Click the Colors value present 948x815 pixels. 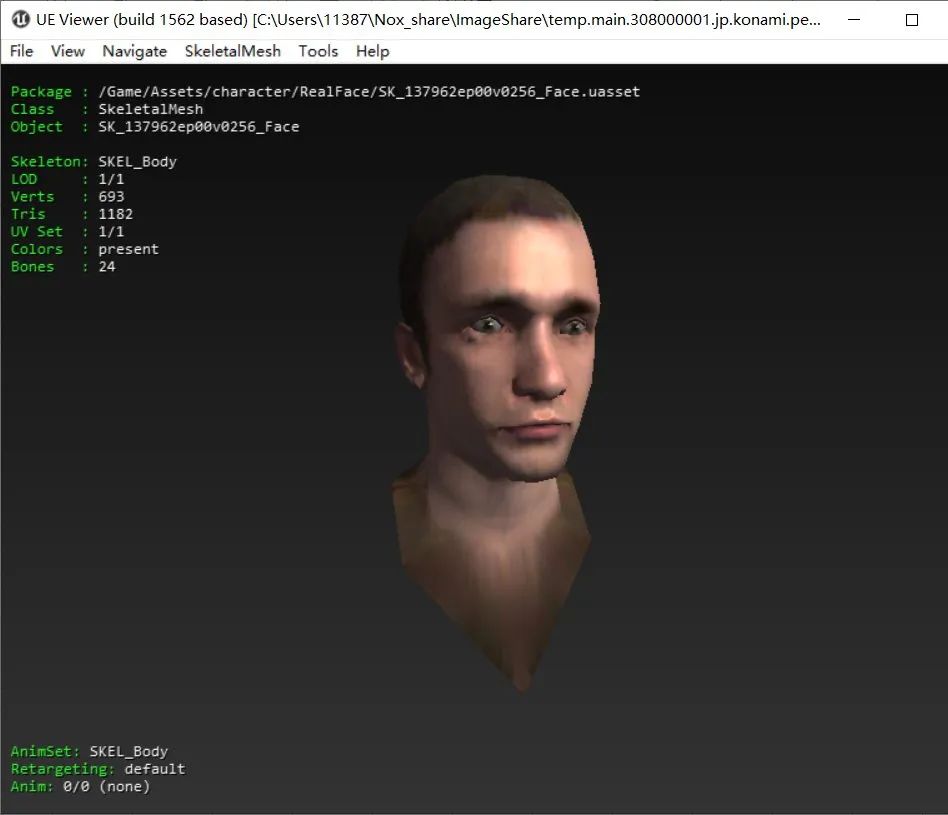pos(128,250)
